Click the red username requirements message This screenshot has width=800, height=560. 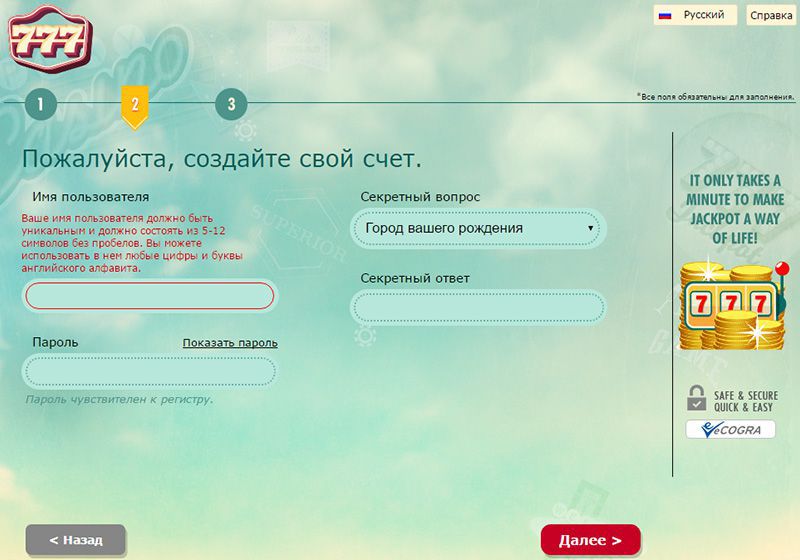[132, 243]
